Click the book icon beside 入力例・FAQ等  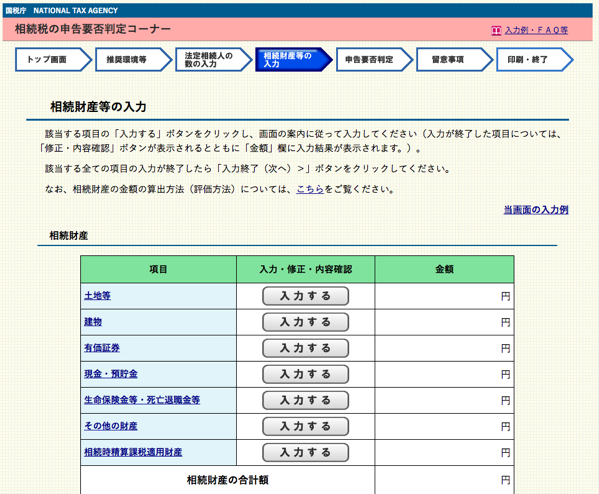pos(496,31)
